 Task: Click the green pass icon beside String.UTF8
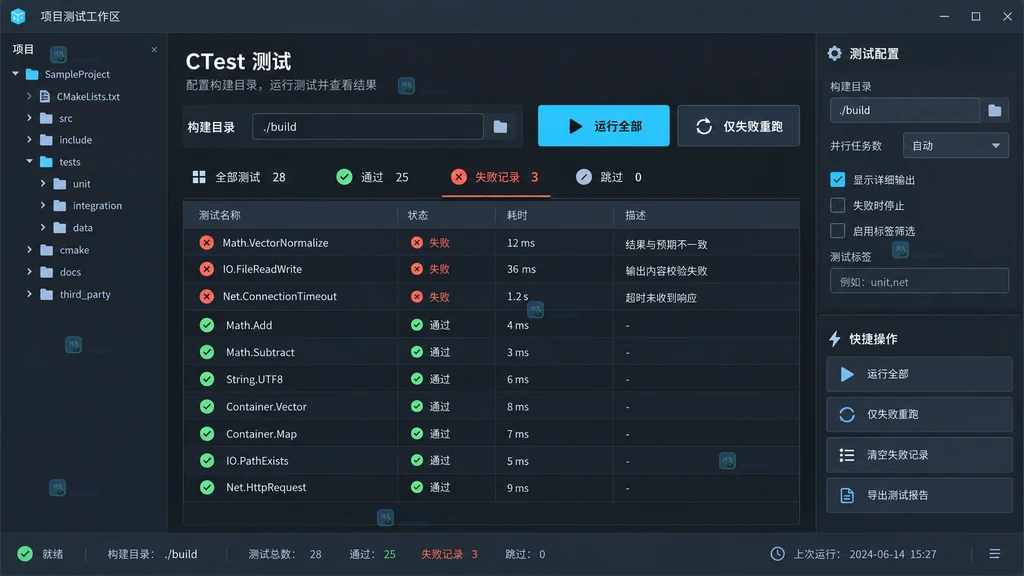coord(207,379)
